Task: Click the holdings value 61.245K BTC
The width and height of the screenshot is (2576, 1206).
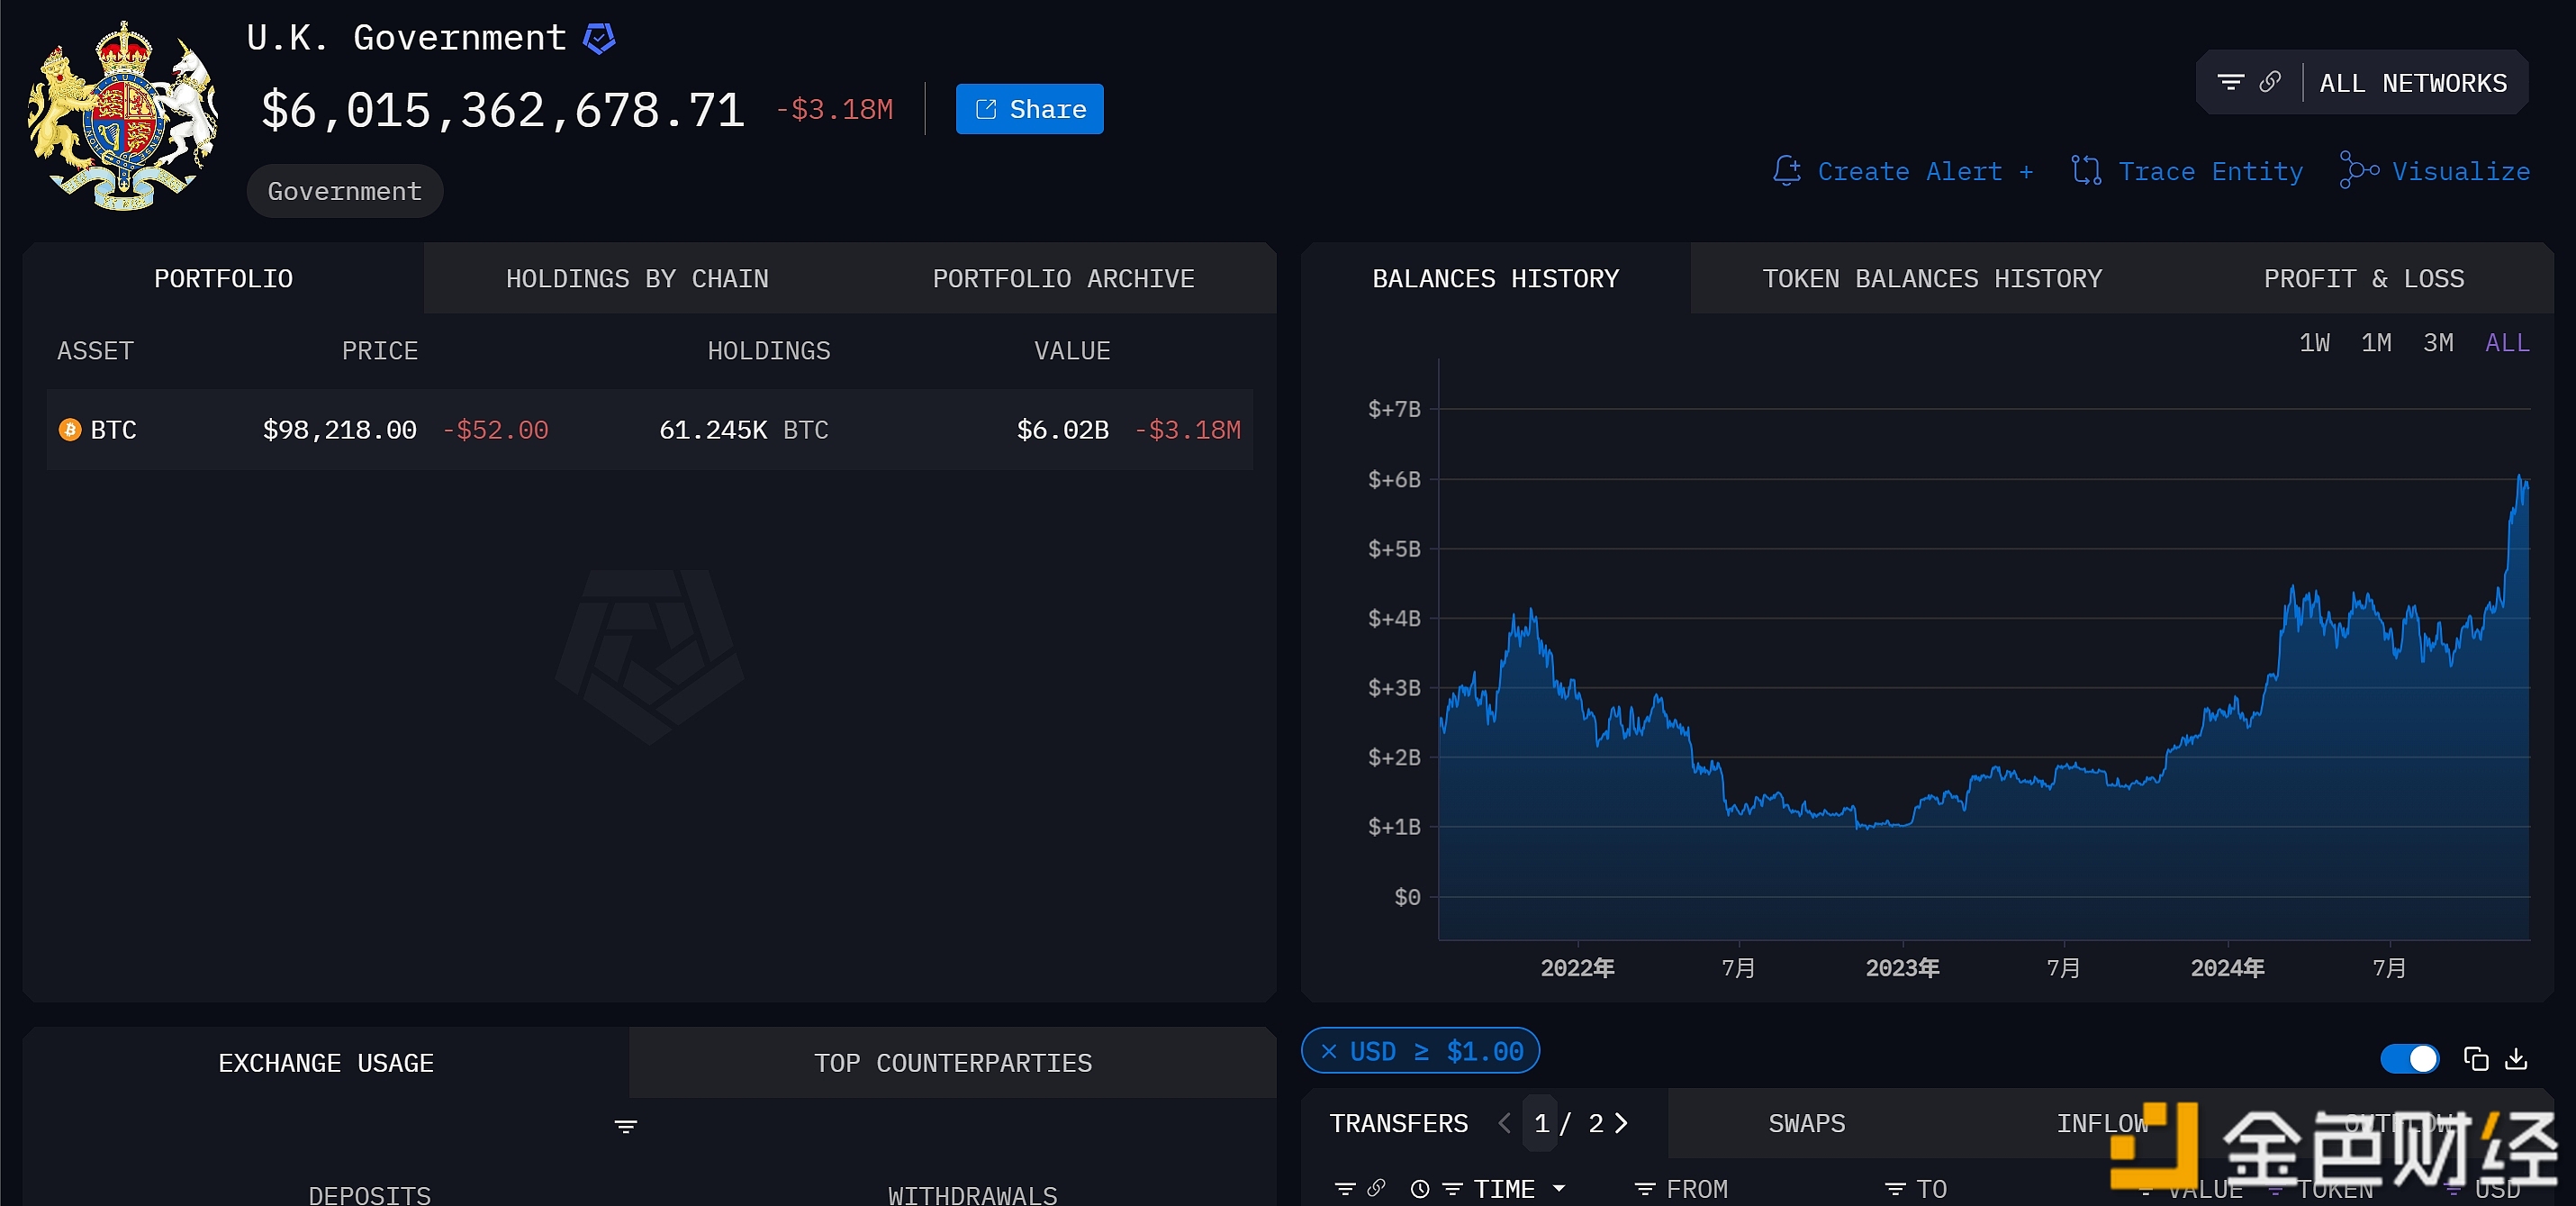Action: click(x=743, y=430)
